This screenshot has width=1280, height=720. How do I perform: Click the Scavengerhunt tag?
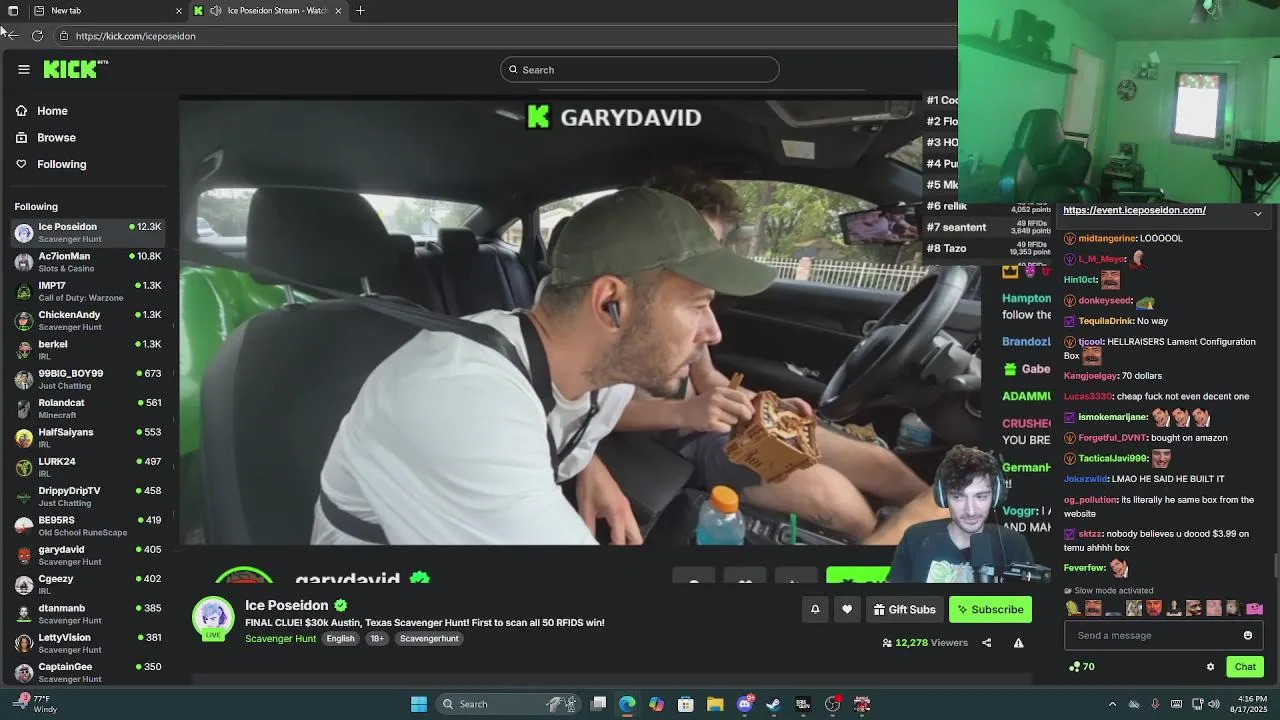[429, 639]
